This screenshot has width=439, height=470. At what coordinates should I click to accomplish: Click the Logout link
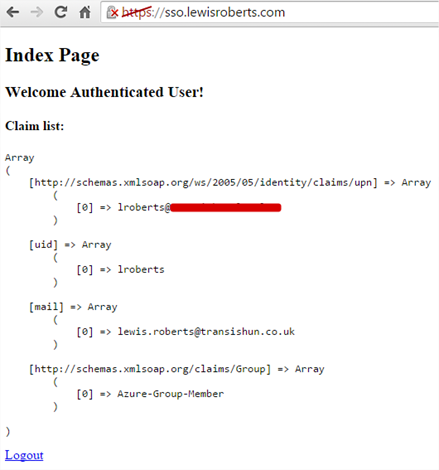click(x=24, y=455)
